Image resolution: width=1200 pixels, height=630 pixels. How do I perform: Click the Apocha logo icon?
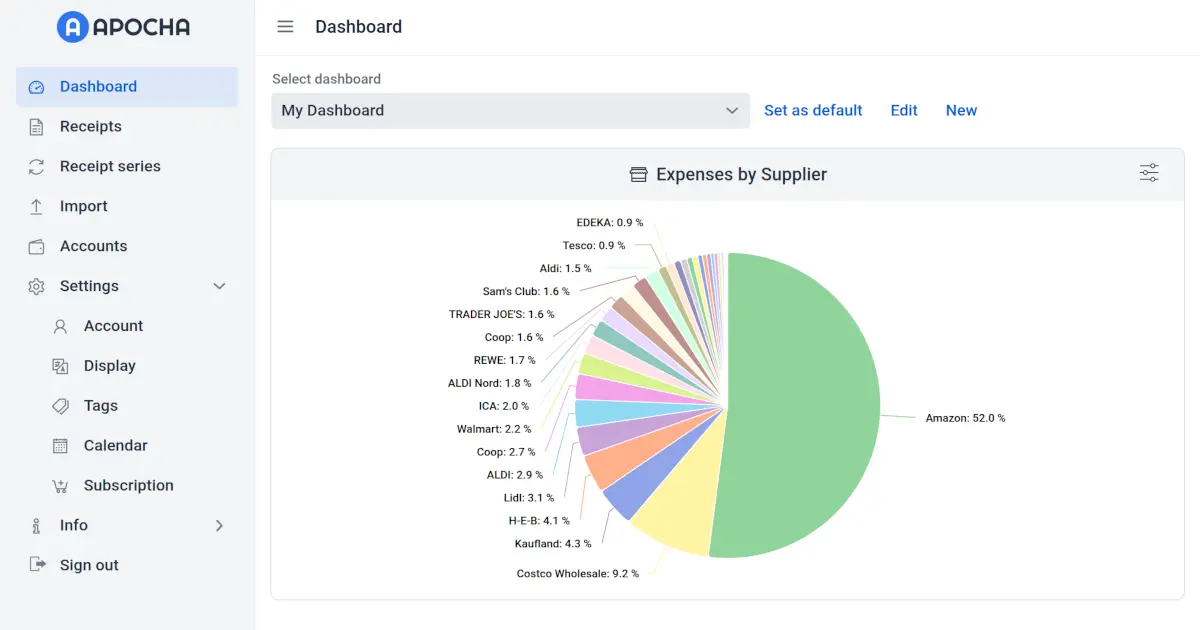coord(73,27)
